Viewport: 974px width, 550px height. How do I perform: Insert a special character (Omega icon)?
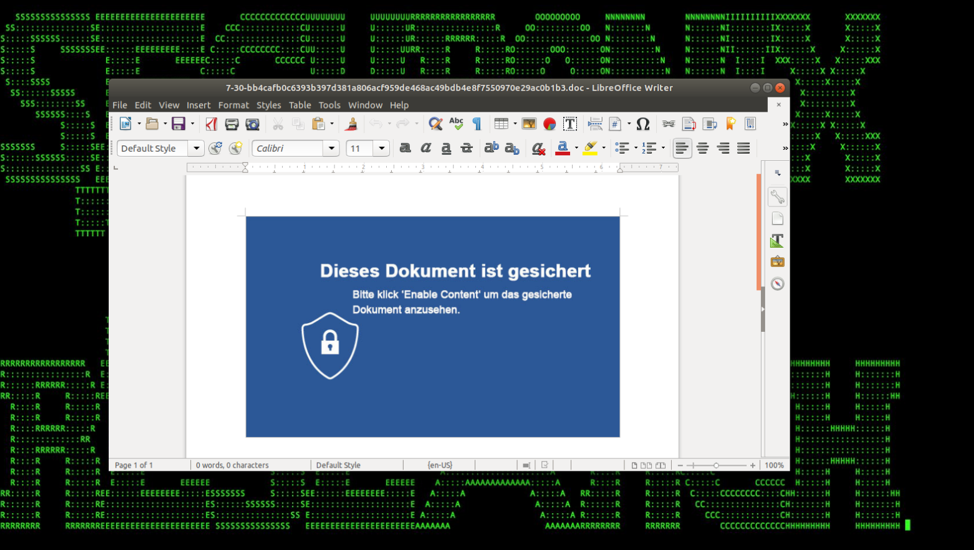tap(643, 124)
